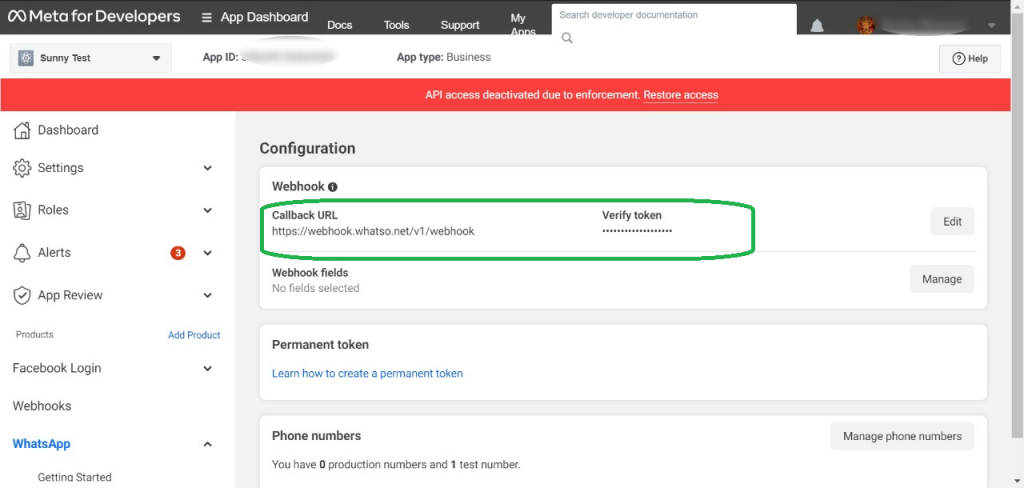Click the user profile avatar
Screen dimensions: 1024x488
[868, 25]
